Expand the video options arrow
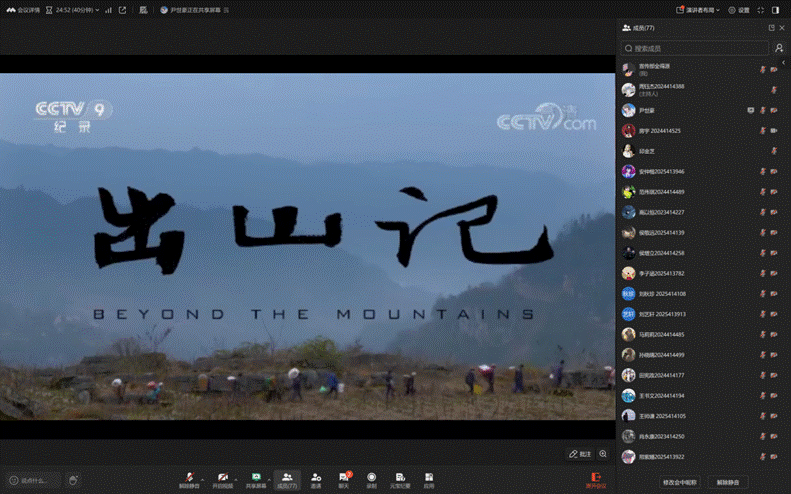The height and width of the screenshot is (494, 791). [x=236, y=476]
